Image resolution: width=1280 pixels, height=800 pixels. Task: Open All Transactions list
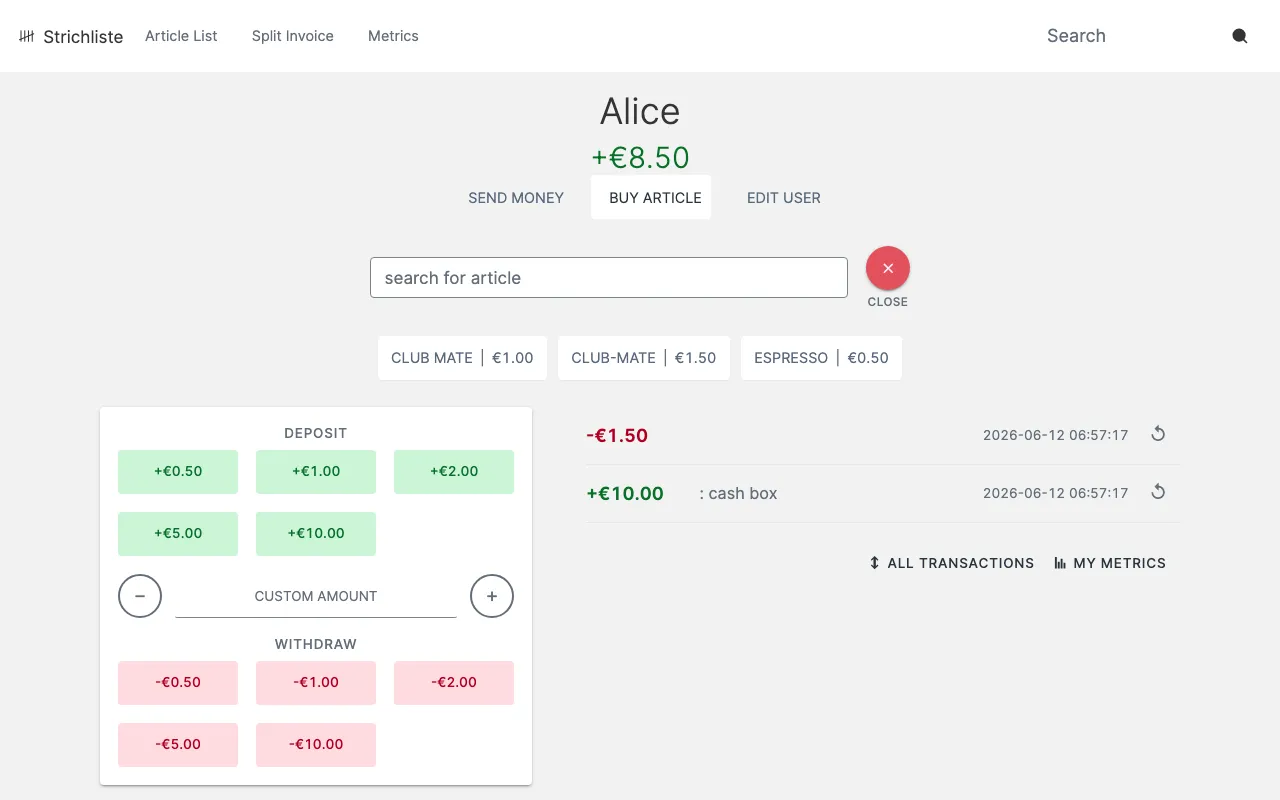tap(951, 563)
